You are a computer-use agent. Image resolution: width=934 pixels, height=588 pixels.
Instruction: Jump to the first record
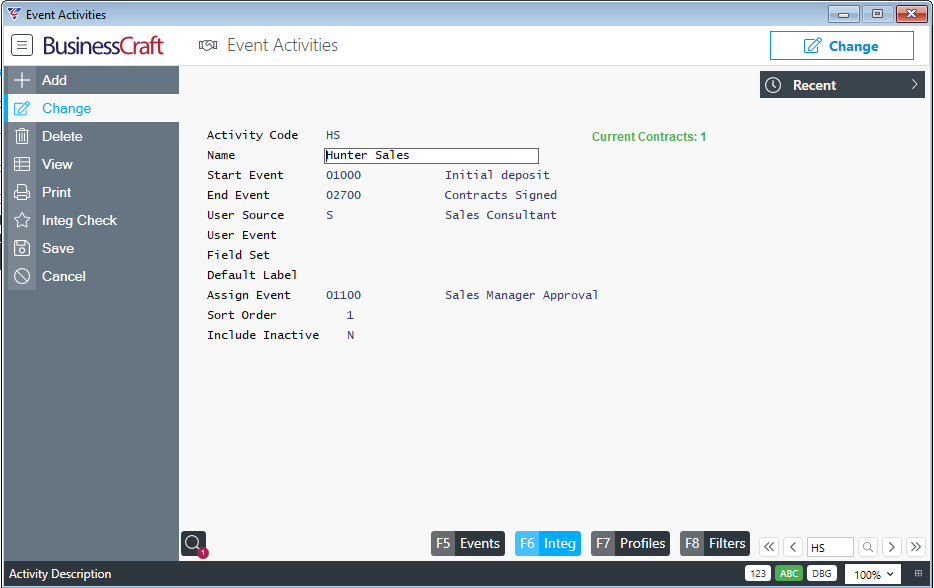[769, 546]
